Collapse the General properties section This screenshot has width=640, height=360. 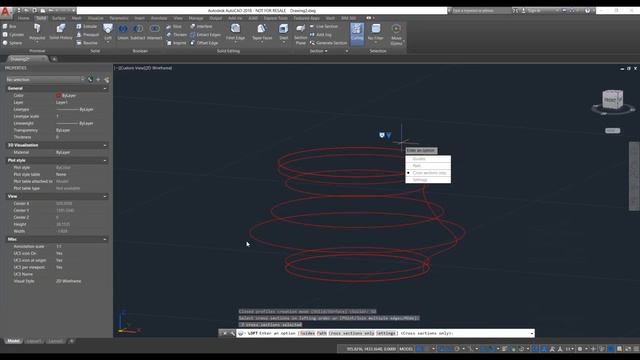coord(105,89)
